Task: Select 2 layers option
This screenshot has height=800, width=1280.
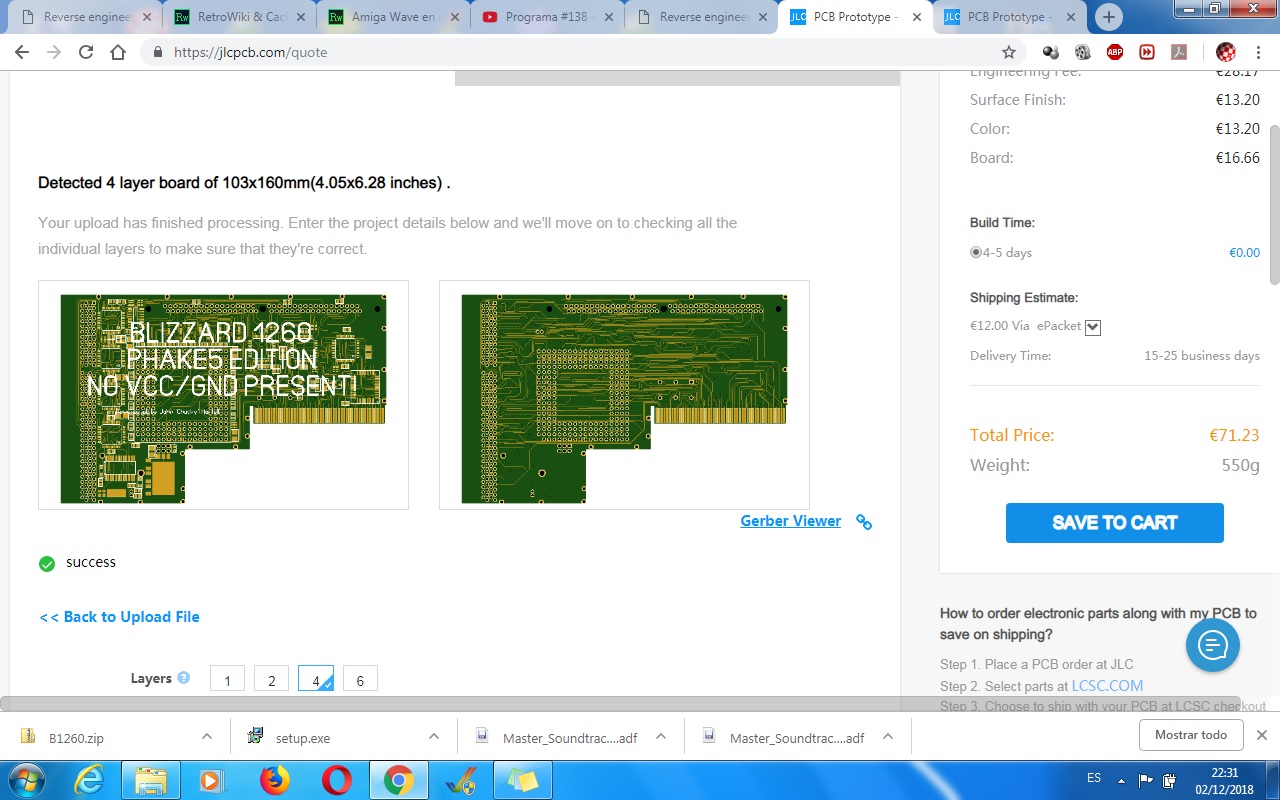Action: click(271, 679)
